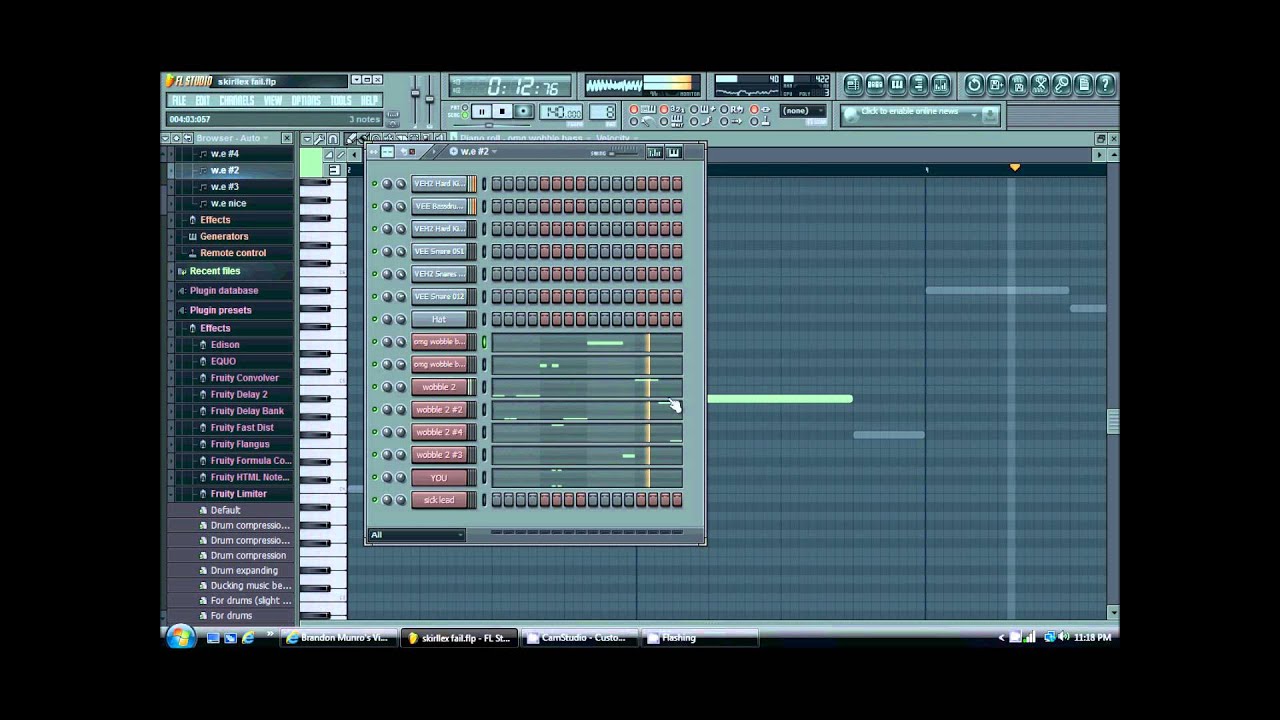This screenshot has height=720, width=1280.
Task: Open the piano roll view icon
Action: tap(897, 84)
